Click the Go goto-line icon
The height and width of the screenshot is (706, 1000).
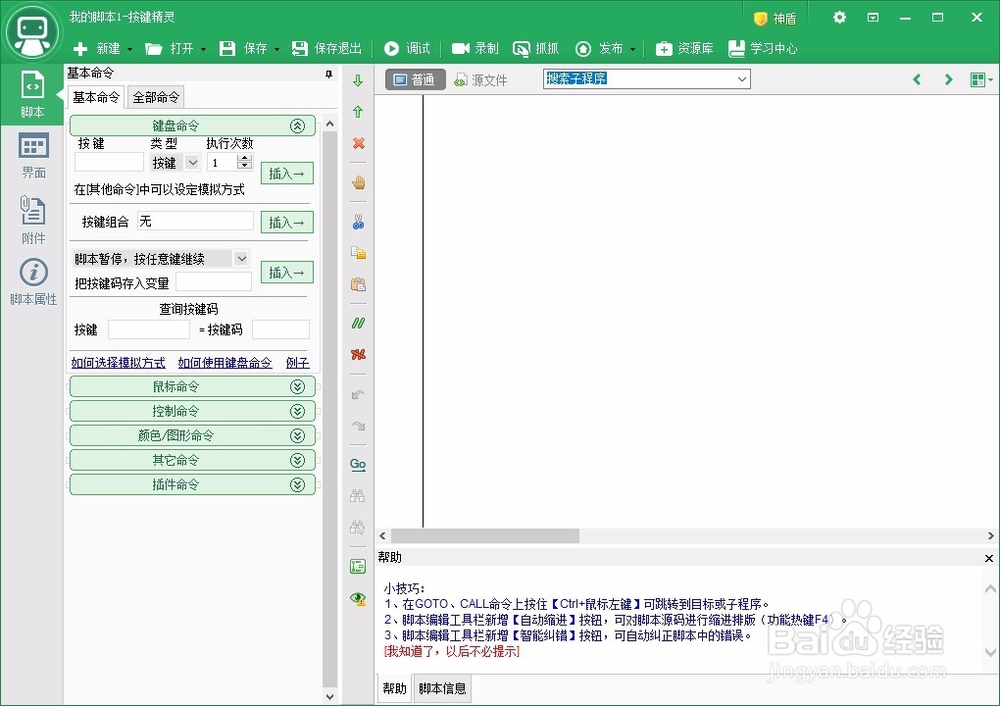pyautogui.click(x=357, y=463)
